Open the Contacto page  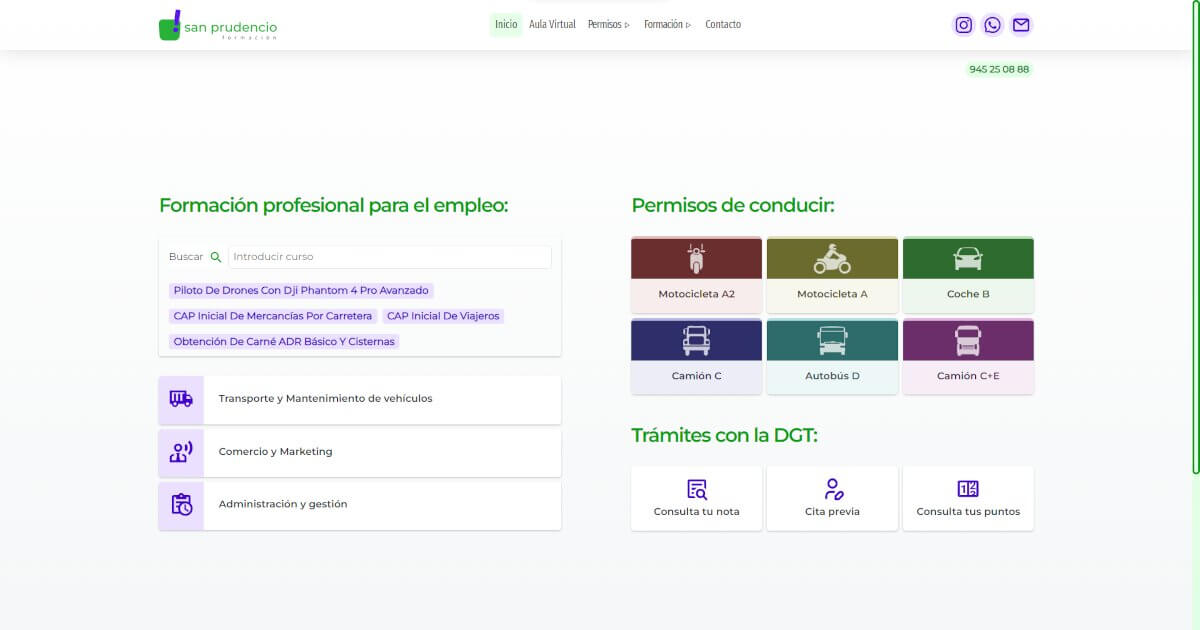coord(723,24)
